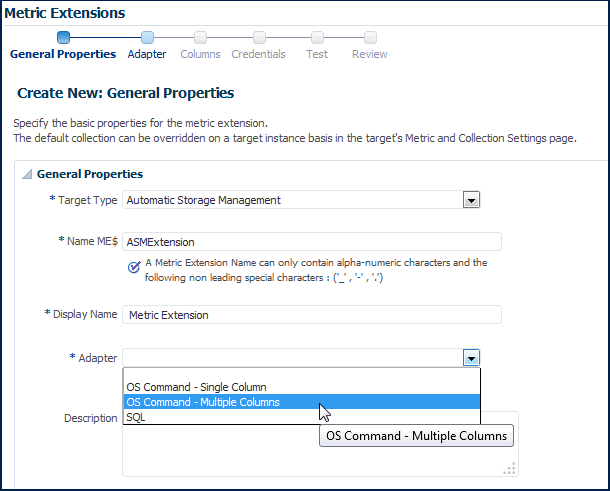Focus the Display Name input field

coord(312,315)
